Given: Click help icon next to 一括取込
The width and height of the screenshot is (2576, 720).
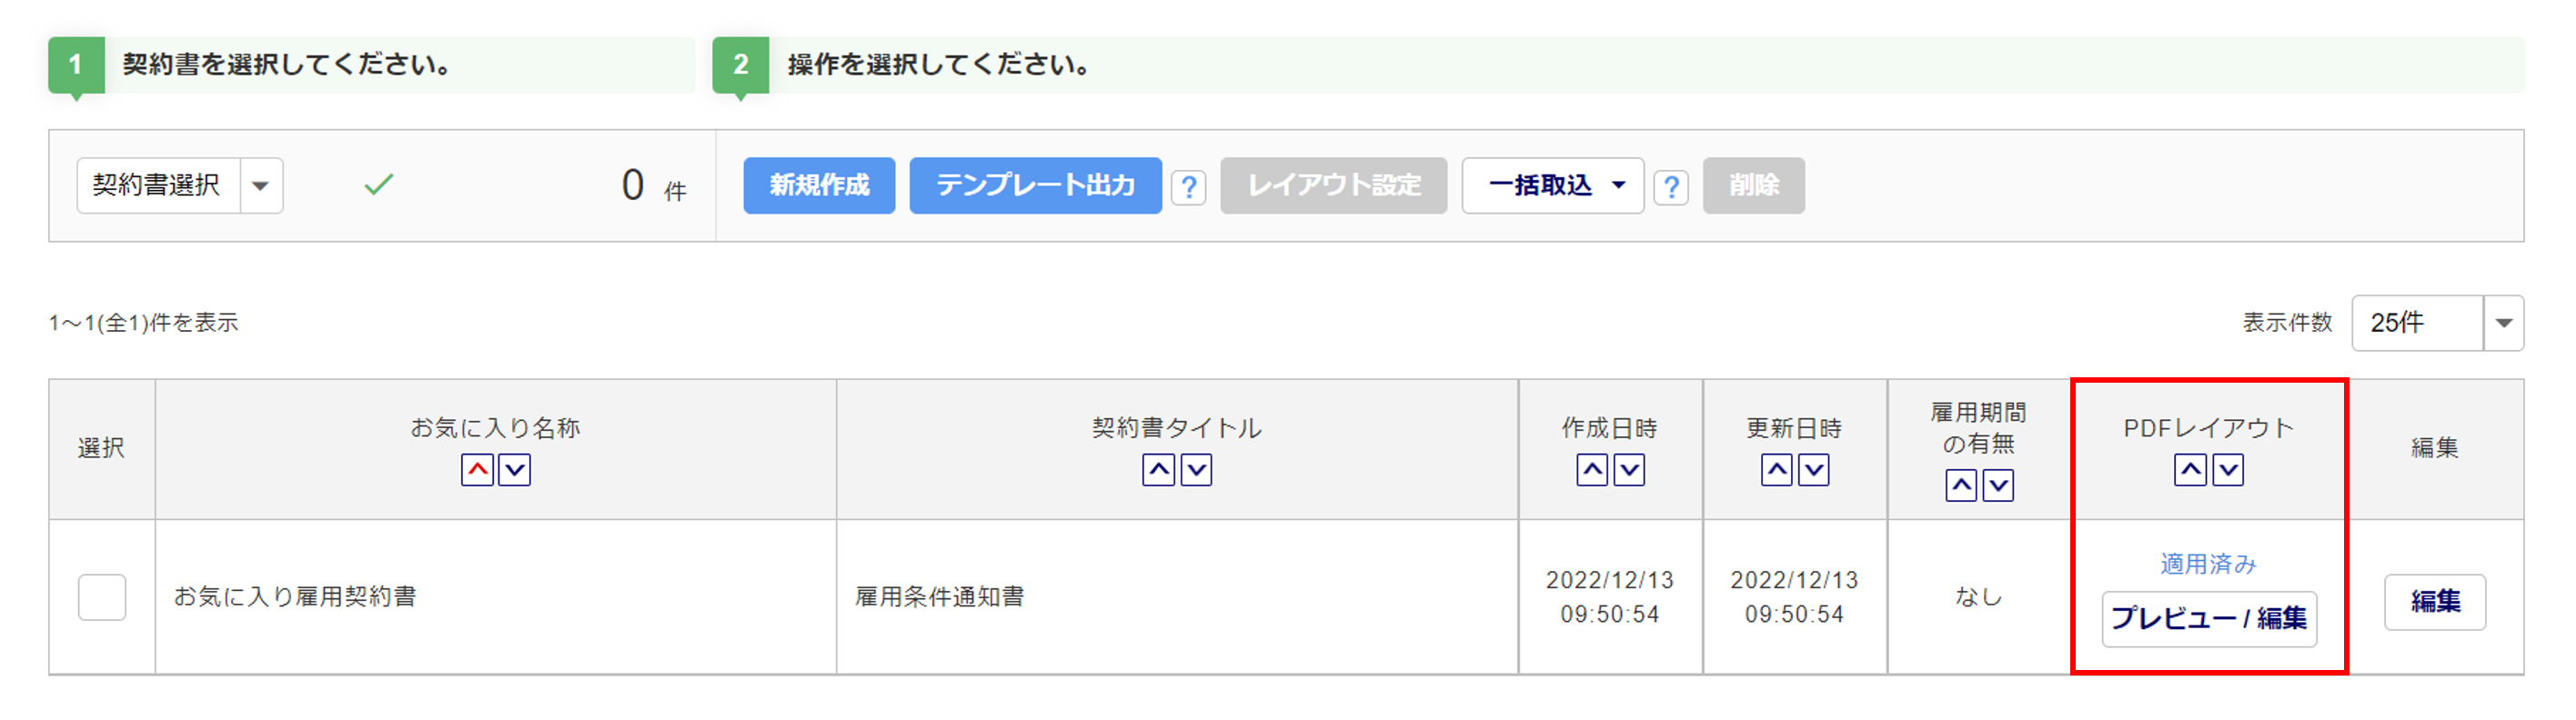Looking at the screenshot, I should point(1670,187).
